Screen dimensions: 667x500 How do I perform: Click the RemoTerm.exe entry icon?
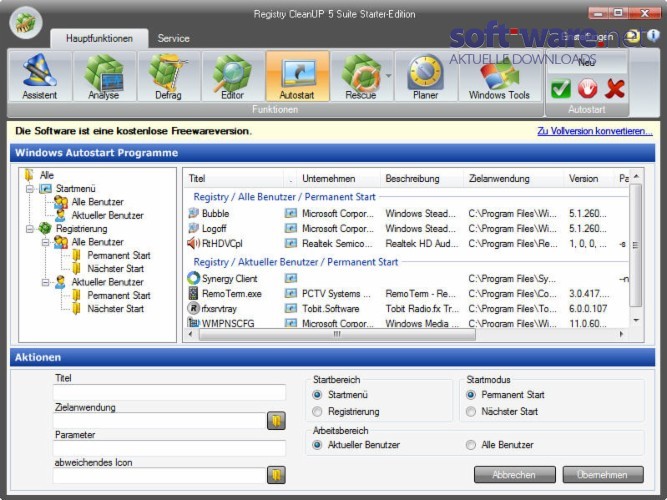click(x=194, y=293)
